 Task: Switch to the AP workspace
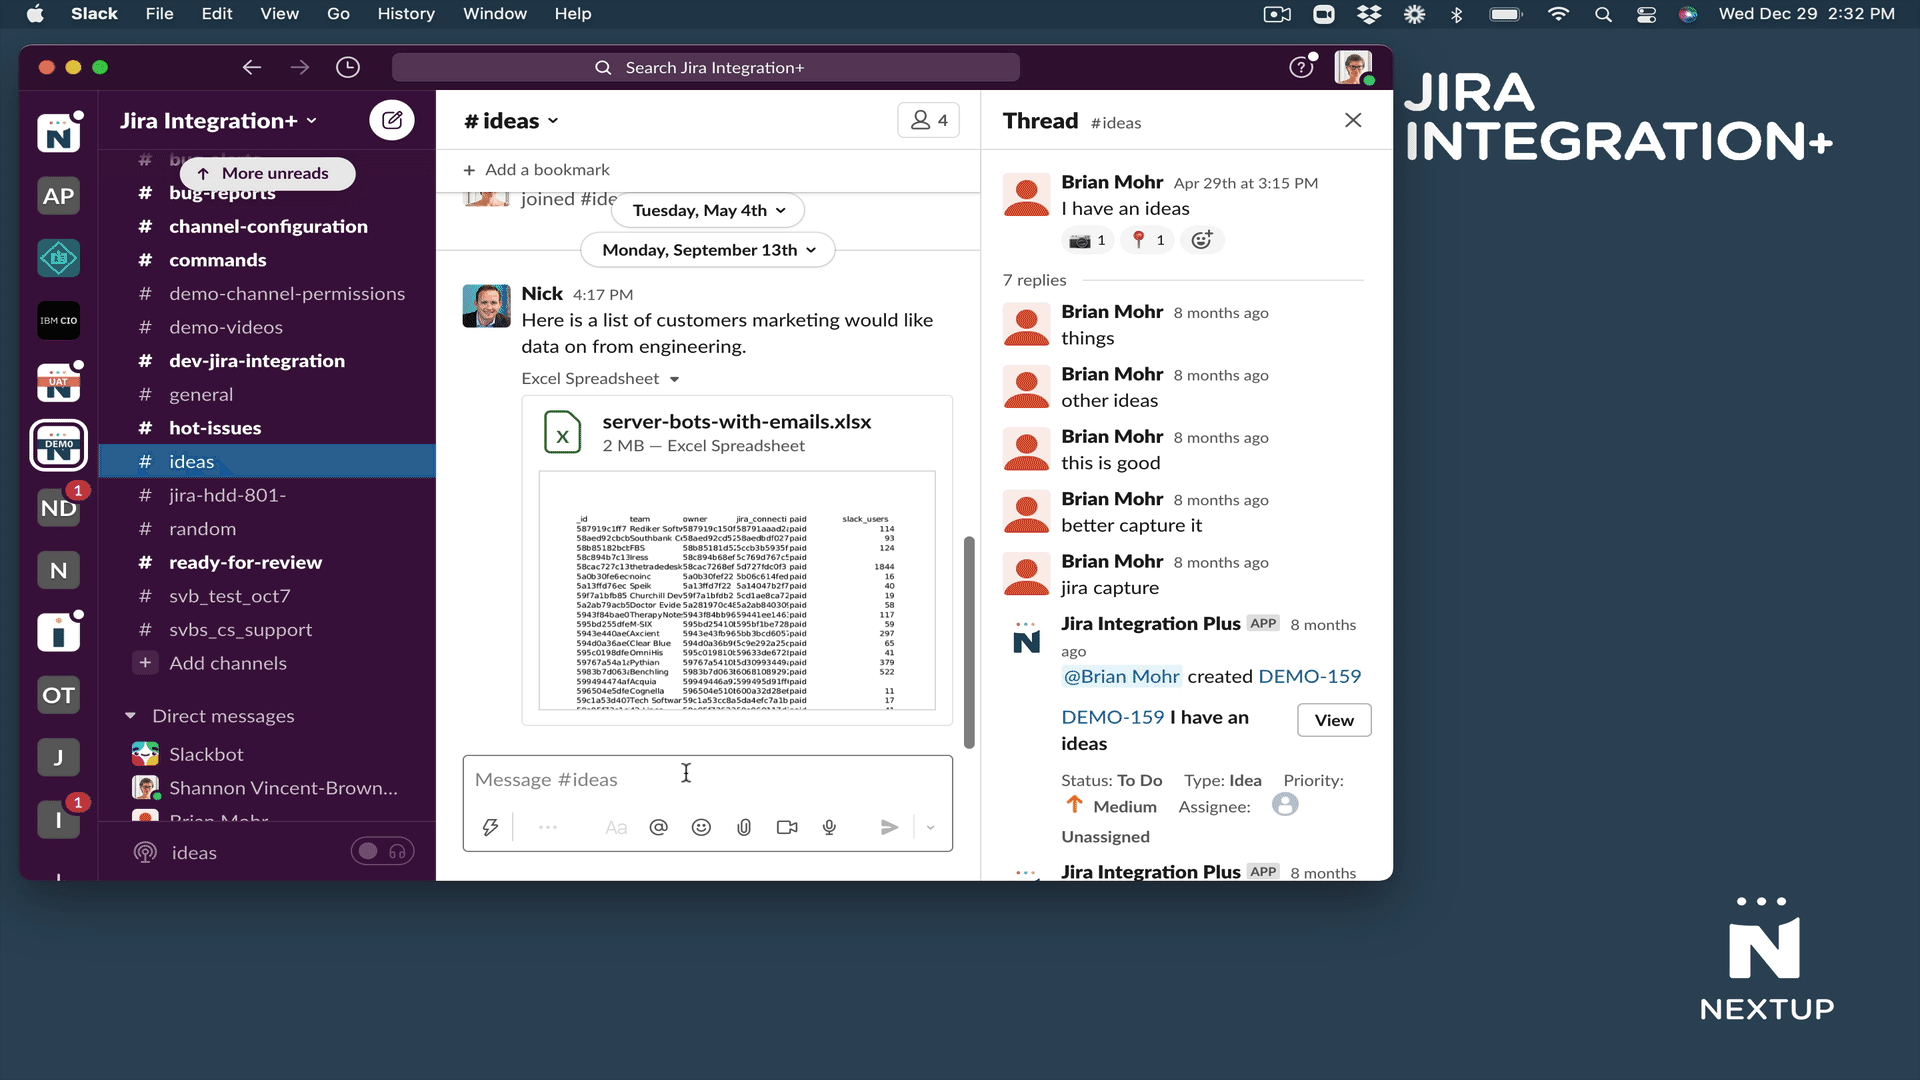(59, 196)
